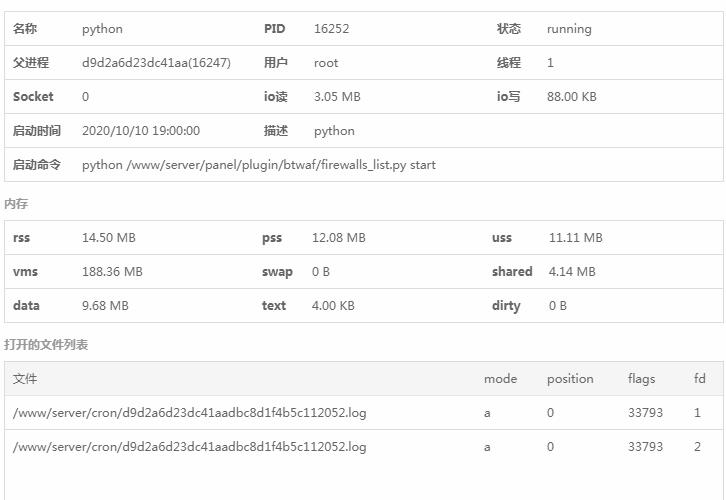Click the vms value 188.36 MB
This screenshot has height=500, width=726.
pyautogui.click(x=112, y=272)
